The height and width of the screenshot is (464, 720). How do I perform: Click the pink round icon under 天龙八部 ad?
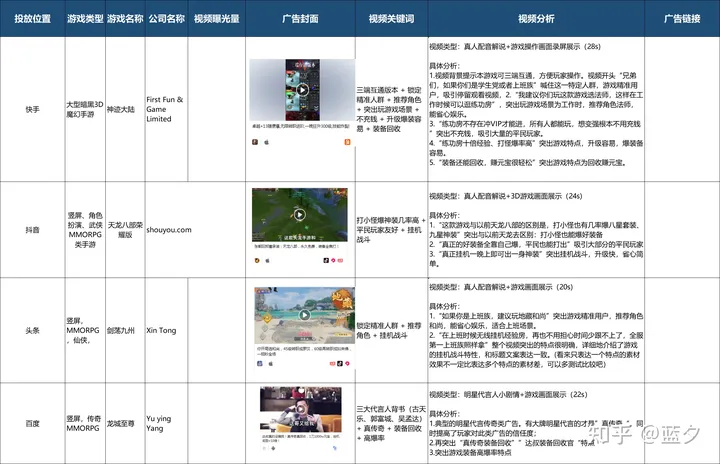333,260
